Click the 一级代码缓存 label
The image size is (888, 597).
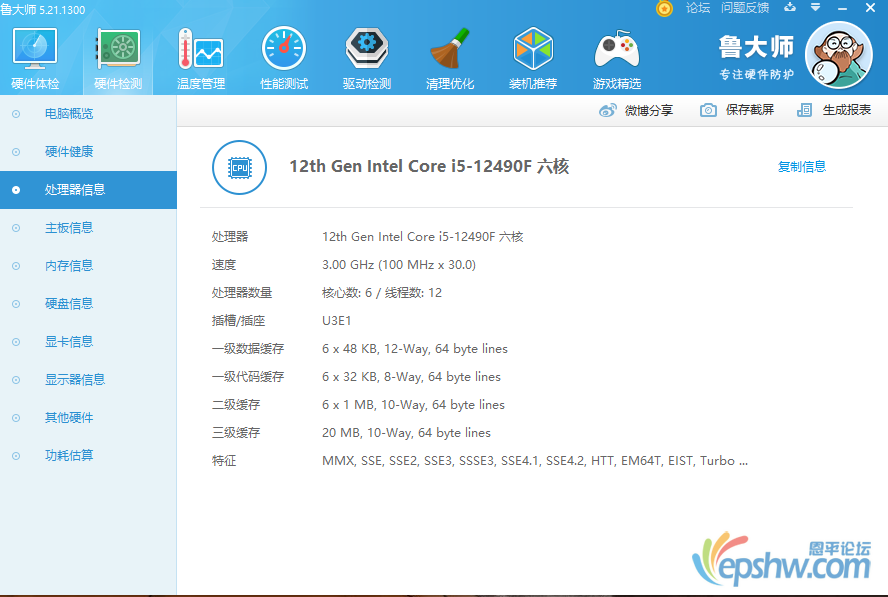pos(248,377)
